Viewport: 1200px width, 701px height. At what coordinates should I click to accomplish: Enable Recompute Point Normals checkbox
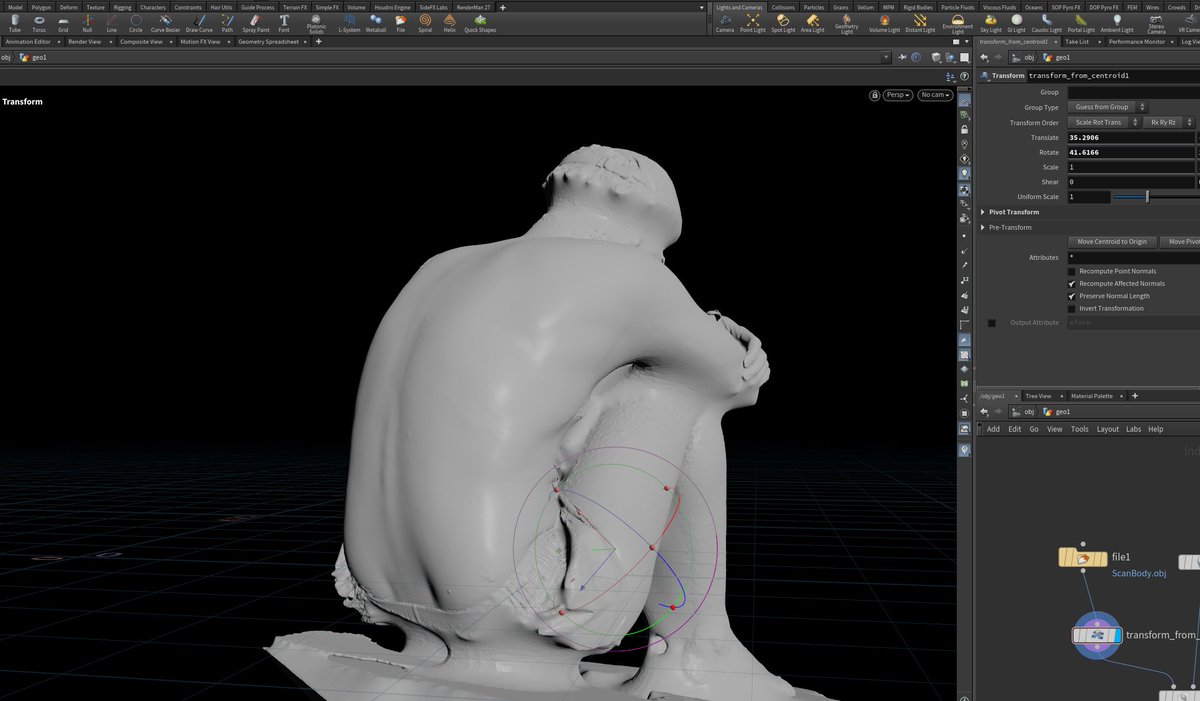(x=1072, y=271)
